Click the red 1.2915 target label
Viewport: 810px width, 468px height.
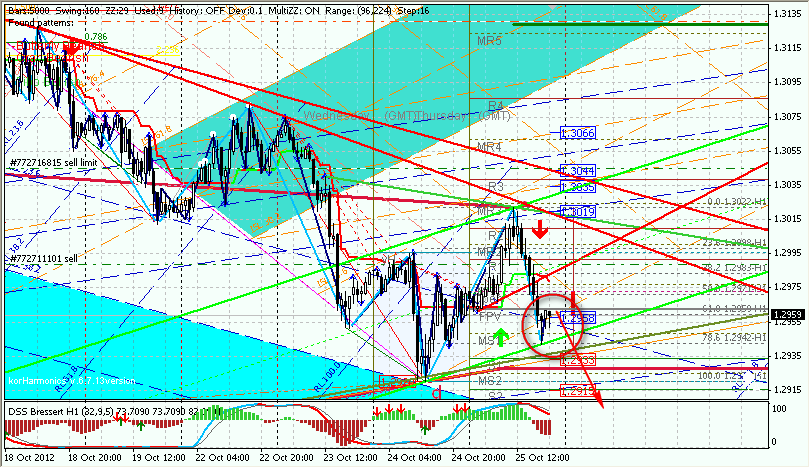tap(578, 391)
